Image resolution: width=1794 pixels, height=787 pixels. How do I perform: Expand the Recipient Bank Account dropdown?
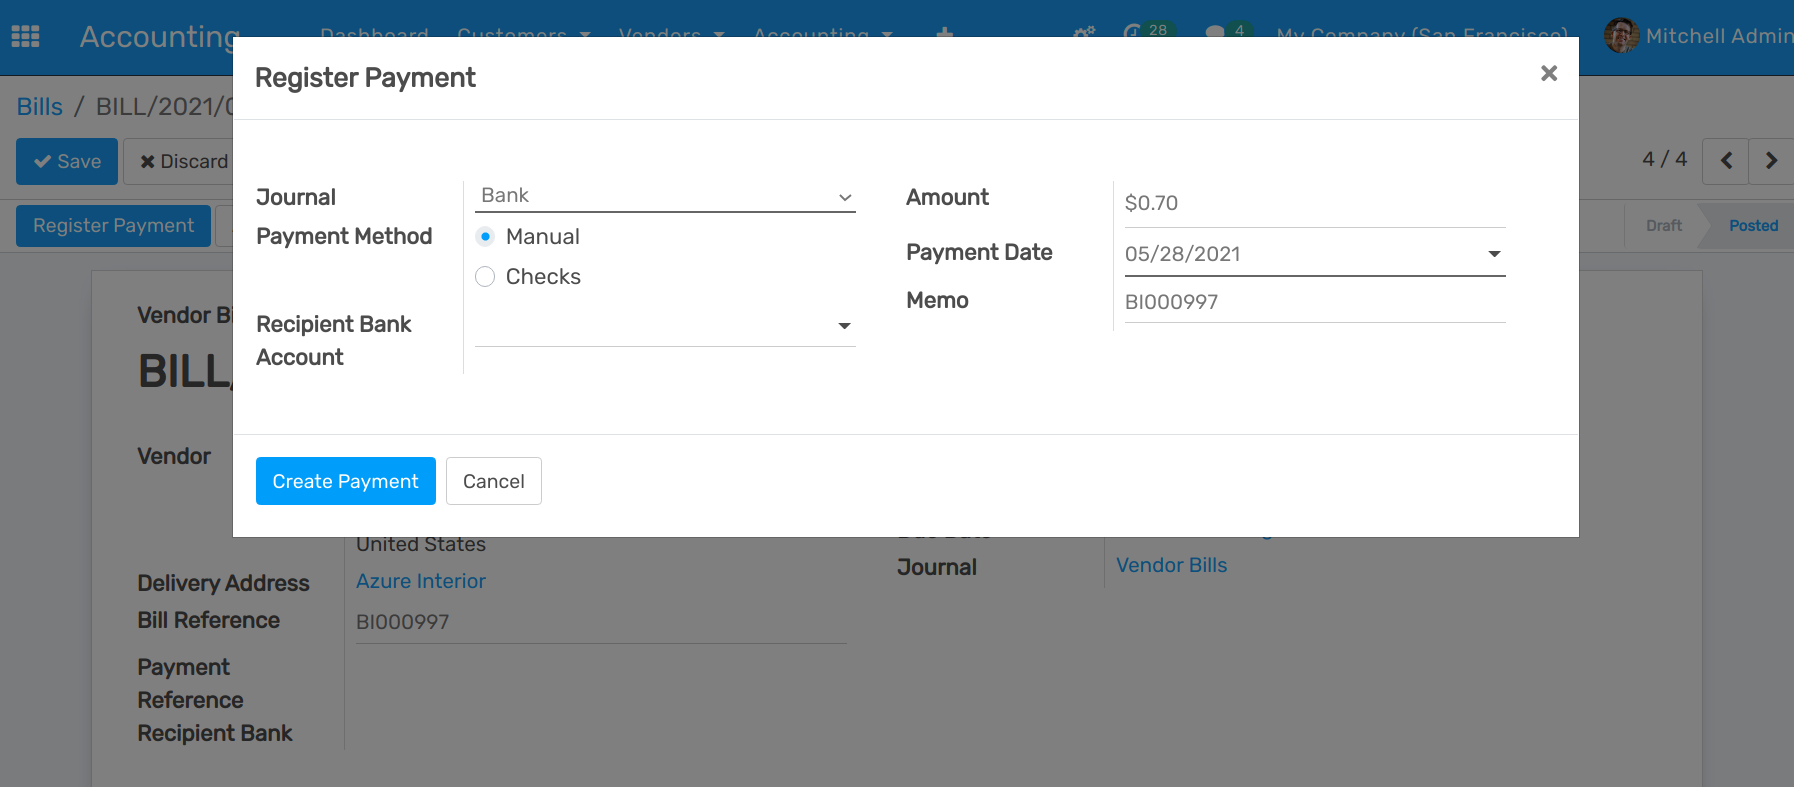(665, 327)
